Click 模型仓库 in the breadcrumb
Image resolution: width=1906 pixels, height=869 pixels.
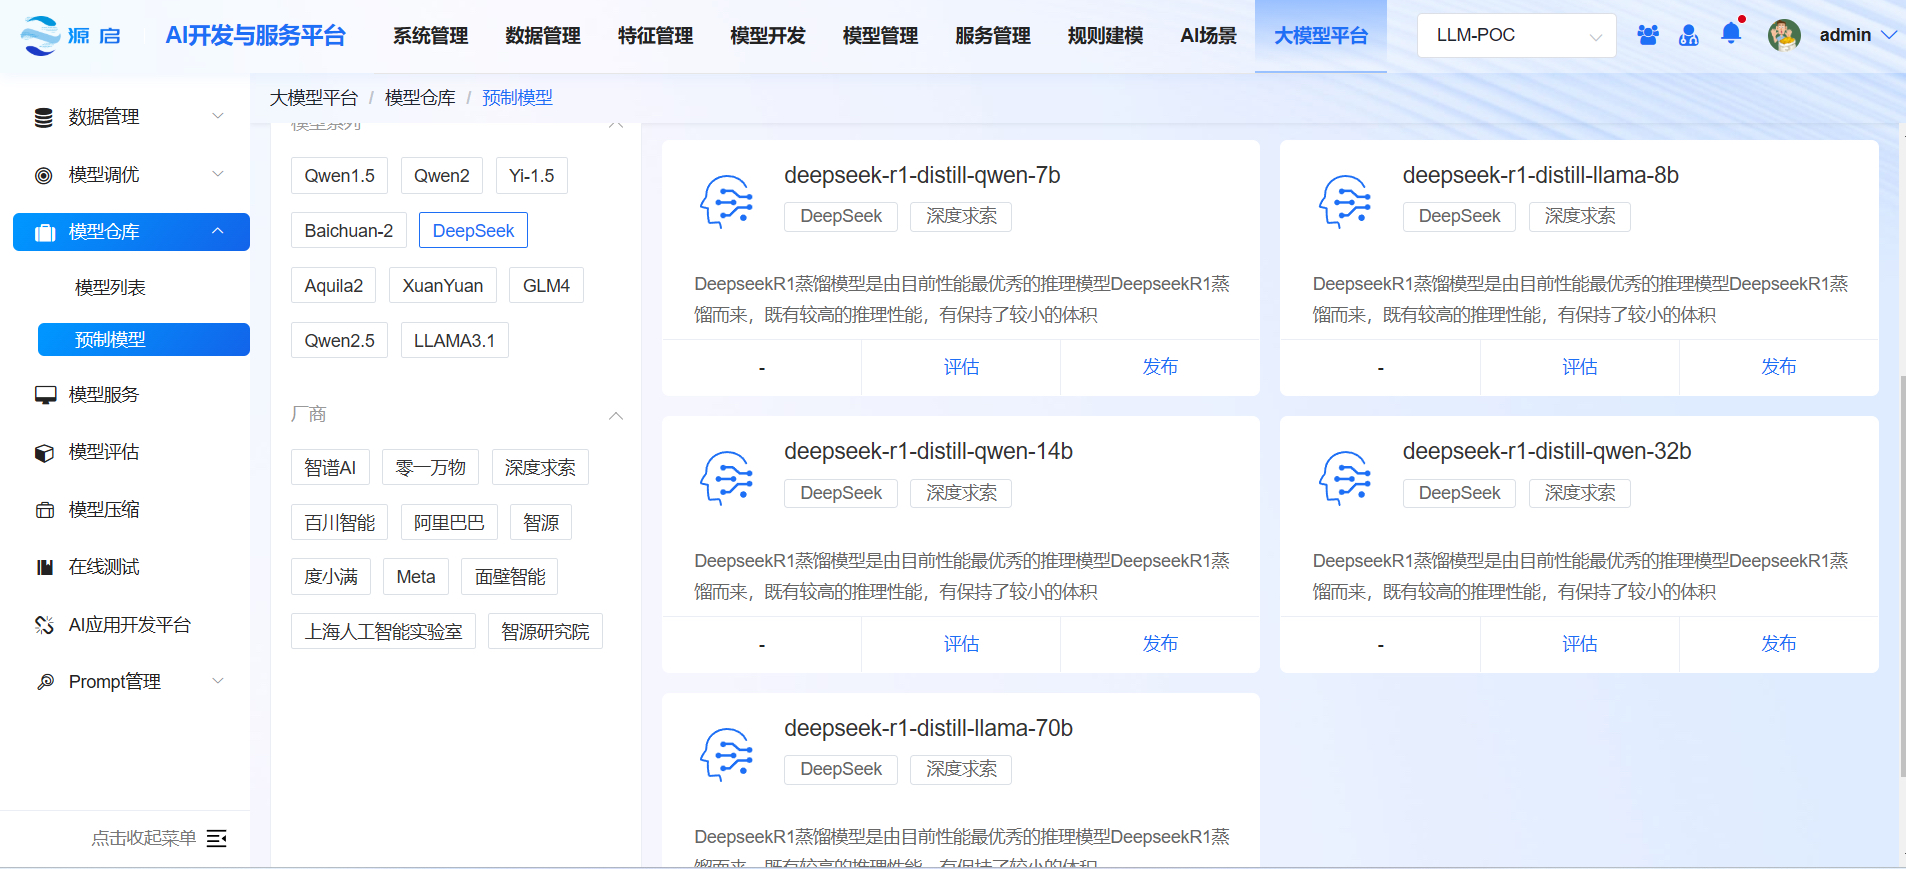coord(420,98)
